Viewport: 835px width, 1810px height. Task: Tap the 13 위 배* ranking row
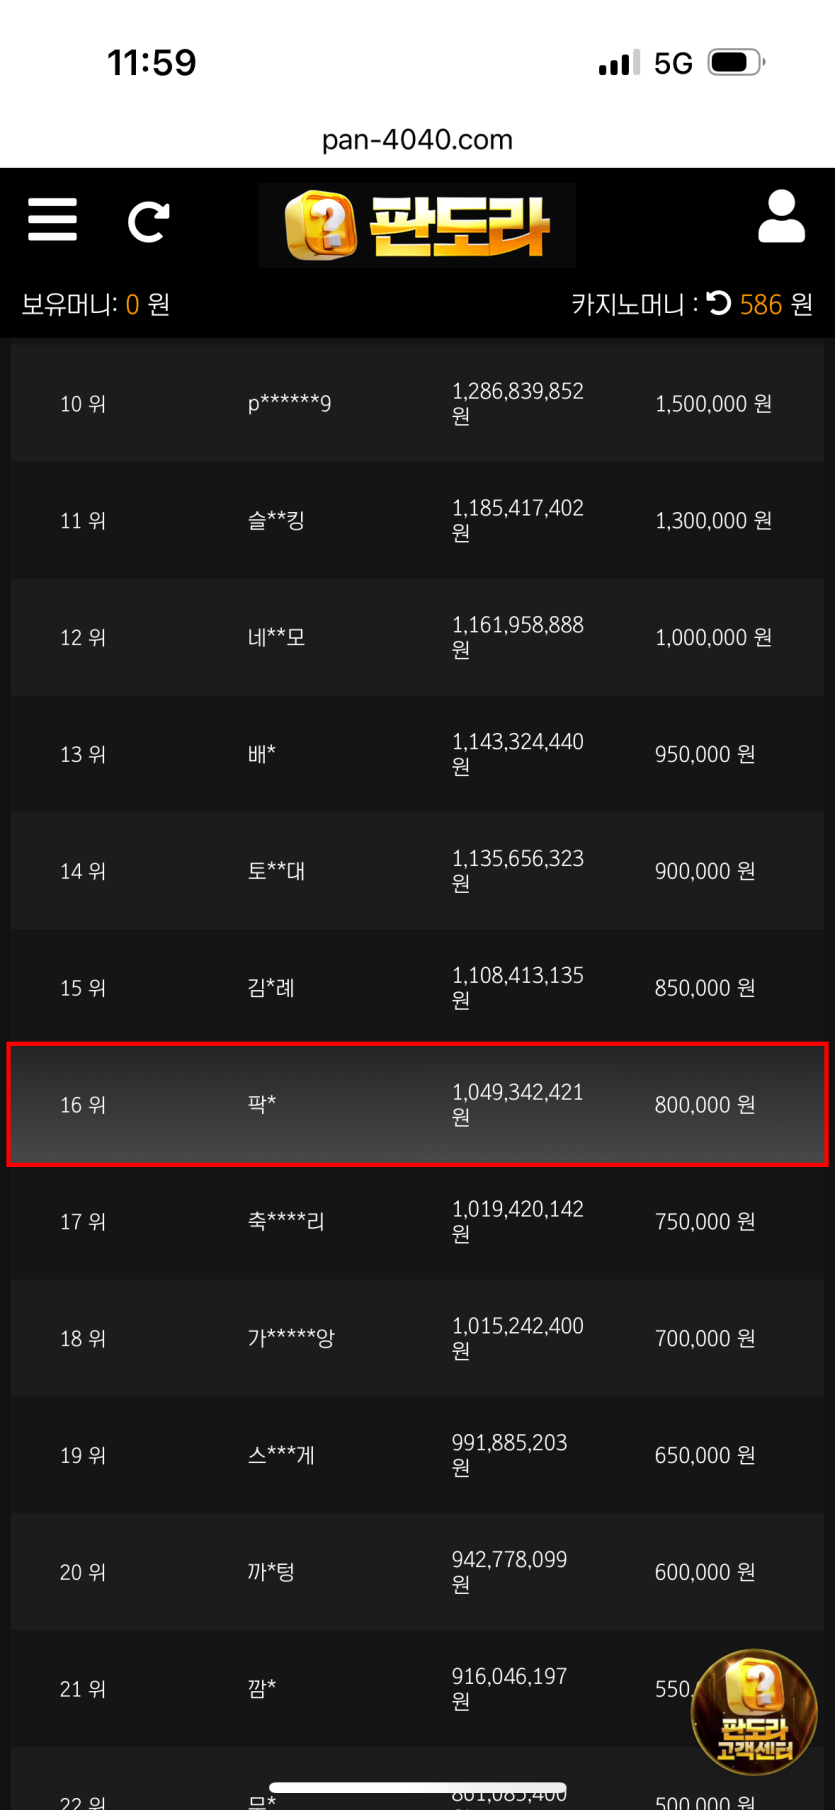(417, 754)
